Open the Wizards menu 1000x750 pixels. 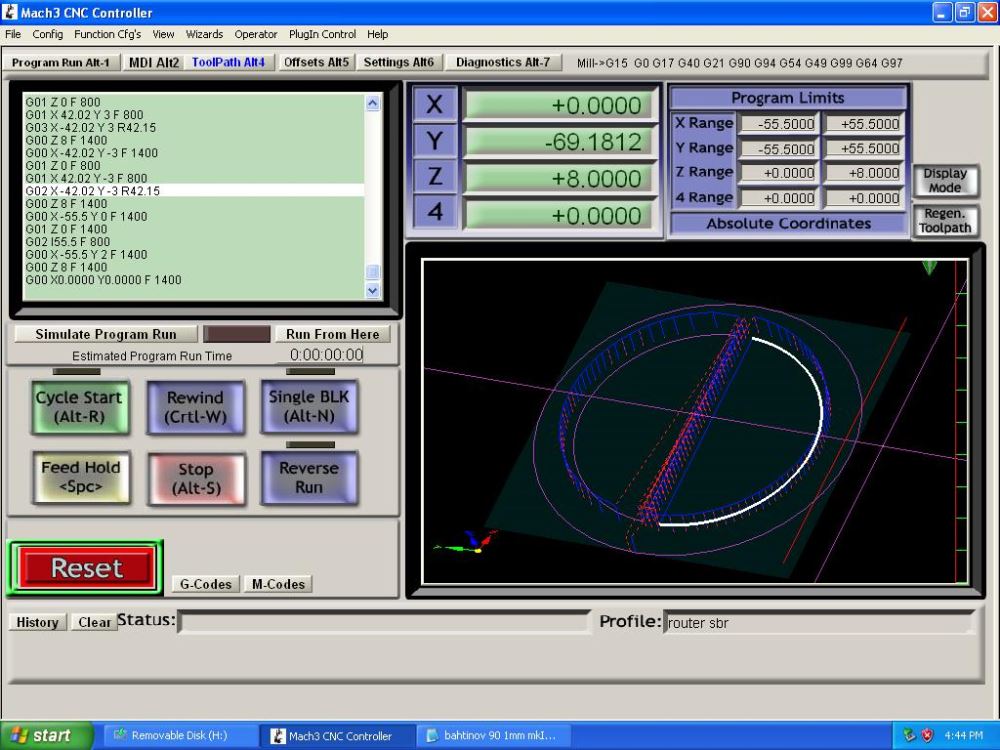(x=204, y=34)
